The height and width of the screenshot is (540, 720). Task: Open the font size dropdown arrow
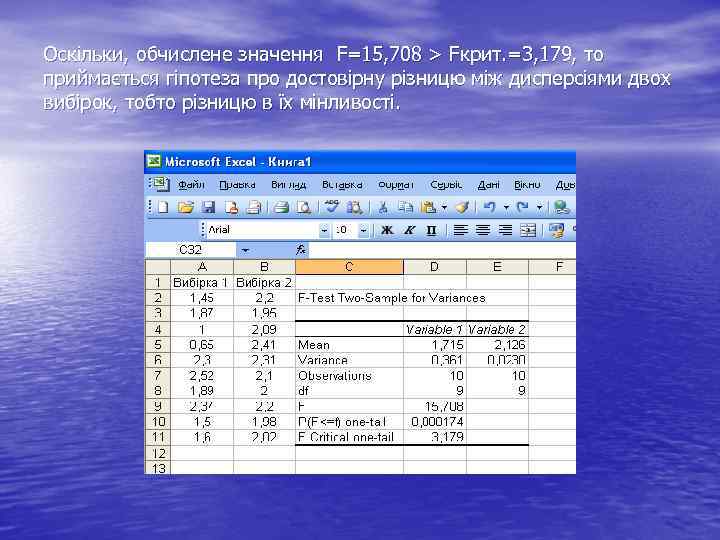pyautogui.click(x=363, y=230)
